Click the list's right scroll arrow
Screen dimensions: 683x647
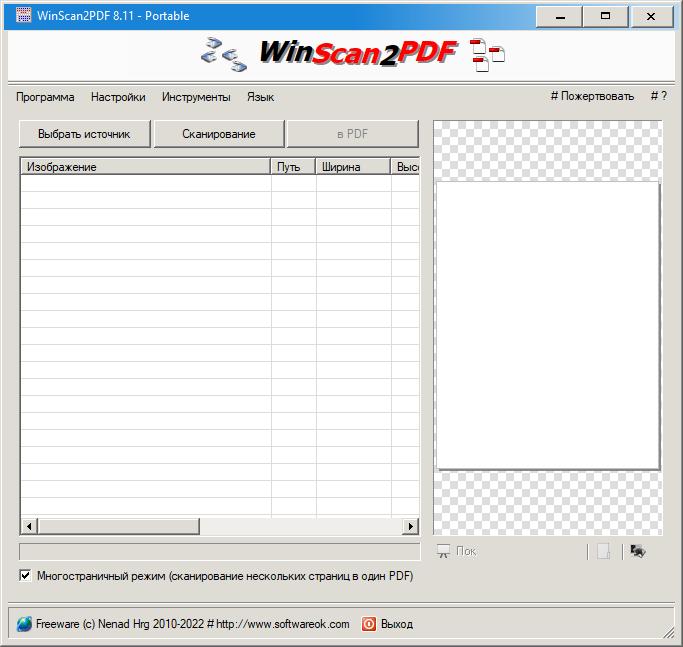coord(410,526)
